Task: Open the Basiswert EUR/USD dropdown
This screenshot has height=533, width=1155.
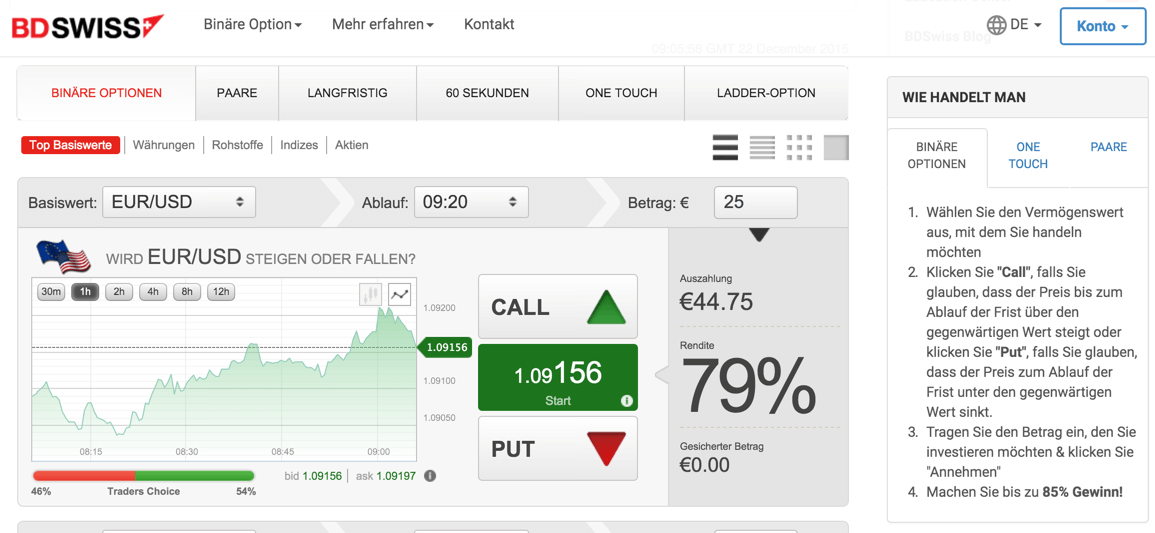Action: pos(179,202)
